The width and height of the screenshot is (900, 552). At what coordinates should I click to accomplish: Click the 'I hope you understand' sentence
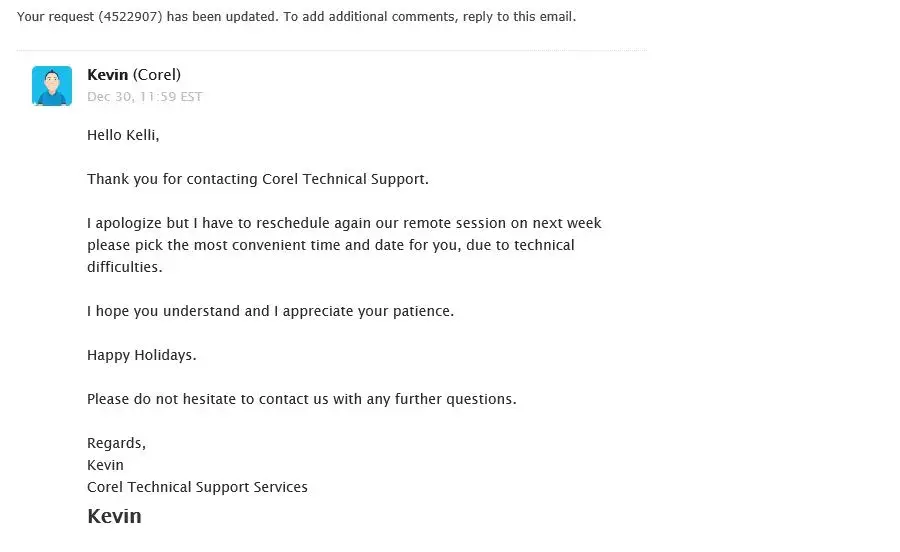270,311
